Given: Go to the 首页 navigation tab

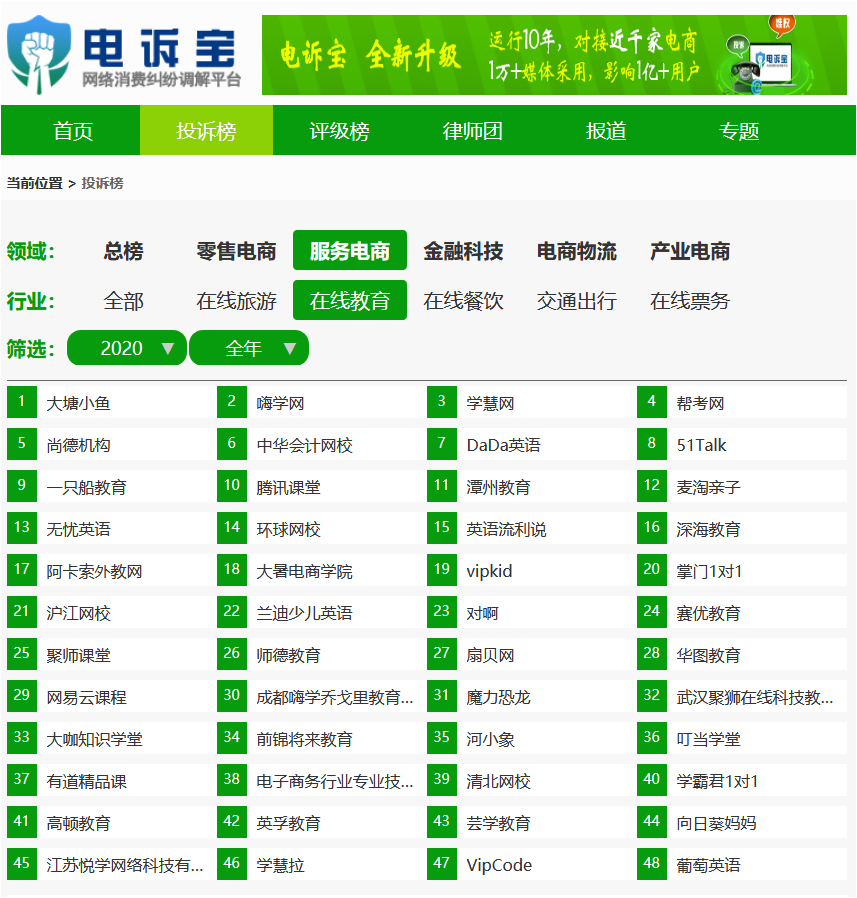Looking at the screenshot, I should tap(73, 131).
